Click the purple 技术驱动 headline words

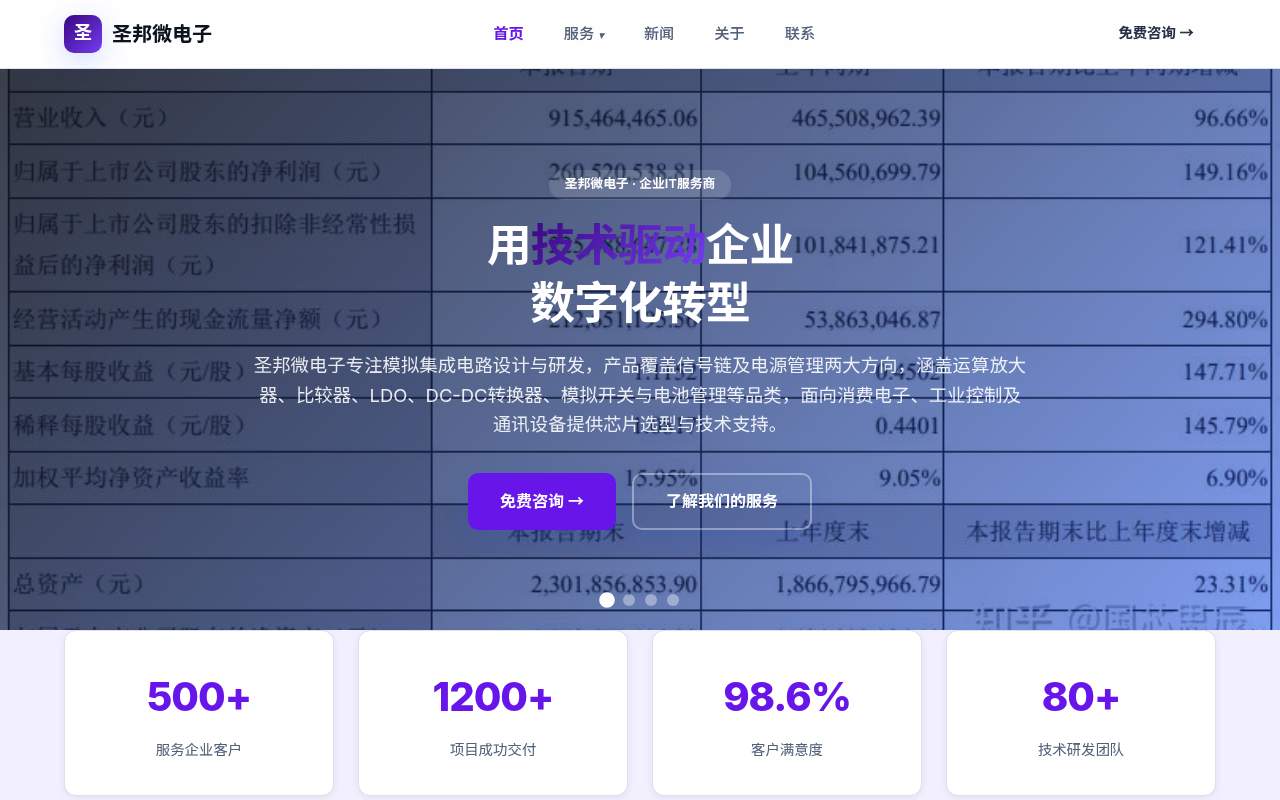[x=619, y=245]
